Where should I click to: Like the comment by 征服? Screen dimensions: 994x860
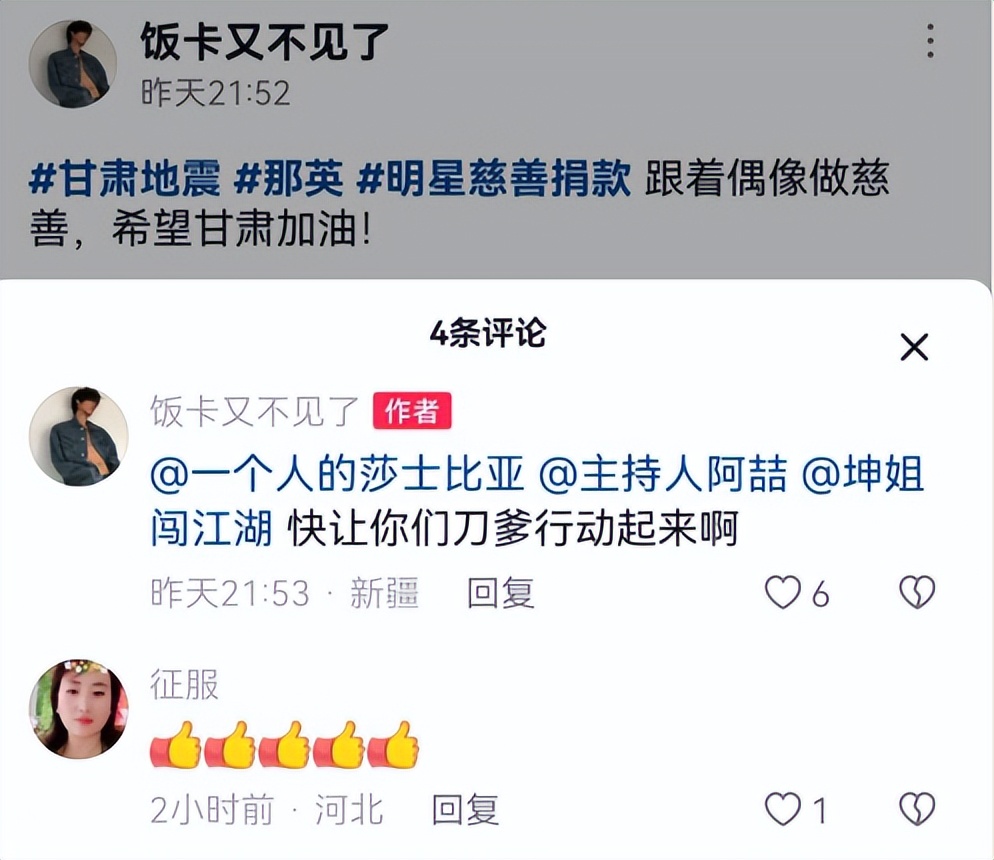tap(782, 809)
